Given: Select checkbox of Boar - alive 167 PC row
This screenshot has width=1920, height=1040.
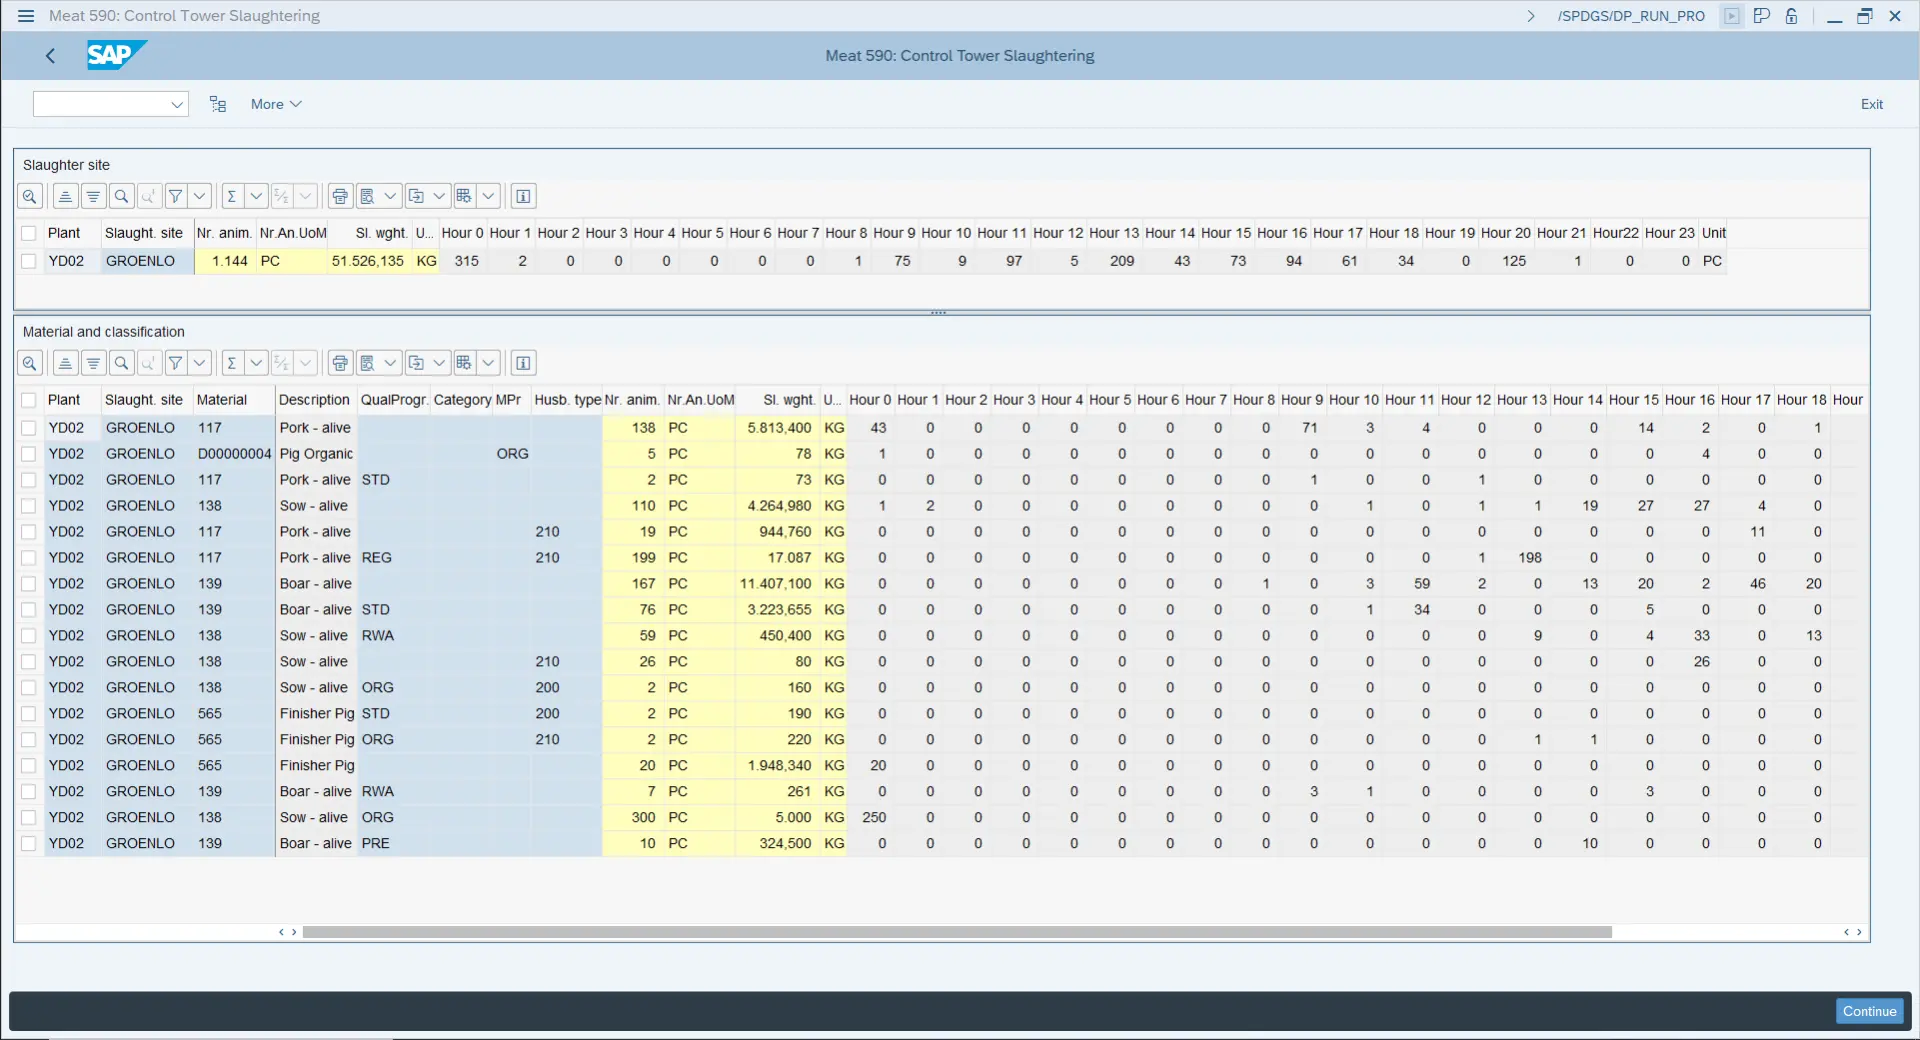Looking at the screenshot, I should click(29, 584).
